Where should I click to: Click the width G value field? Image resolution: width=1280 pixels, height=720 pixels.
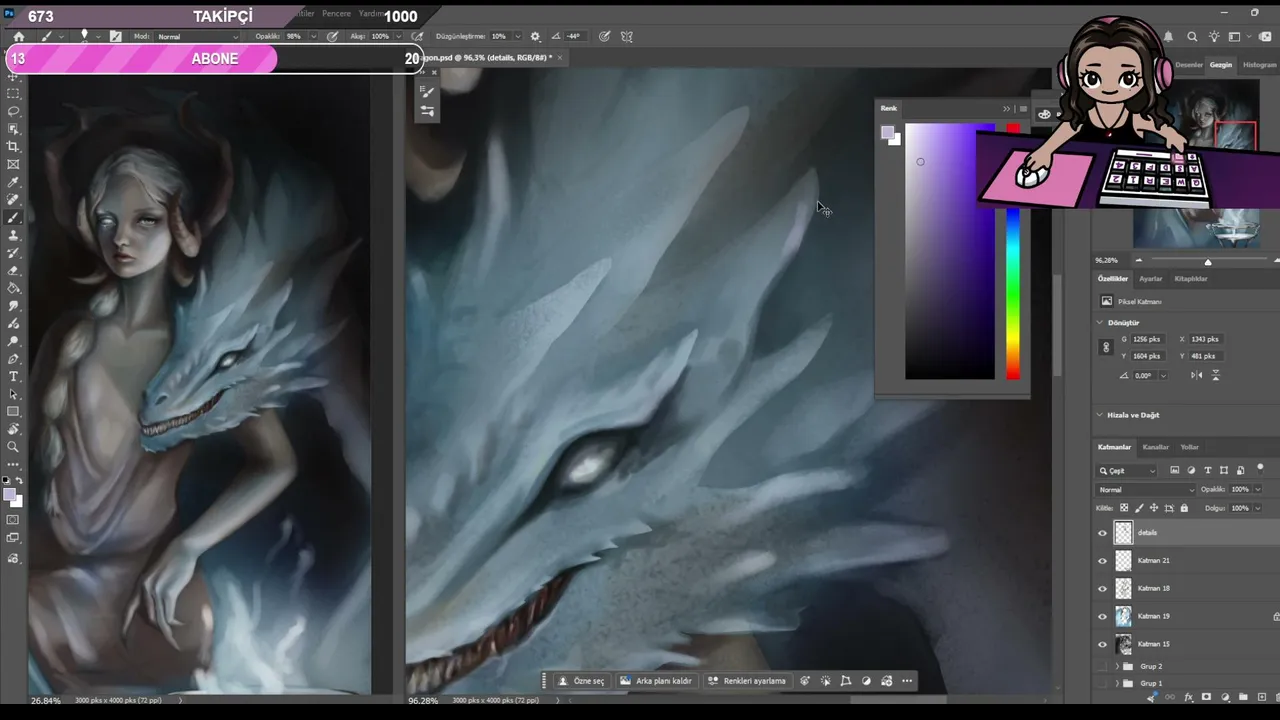tap(1147, 339)
